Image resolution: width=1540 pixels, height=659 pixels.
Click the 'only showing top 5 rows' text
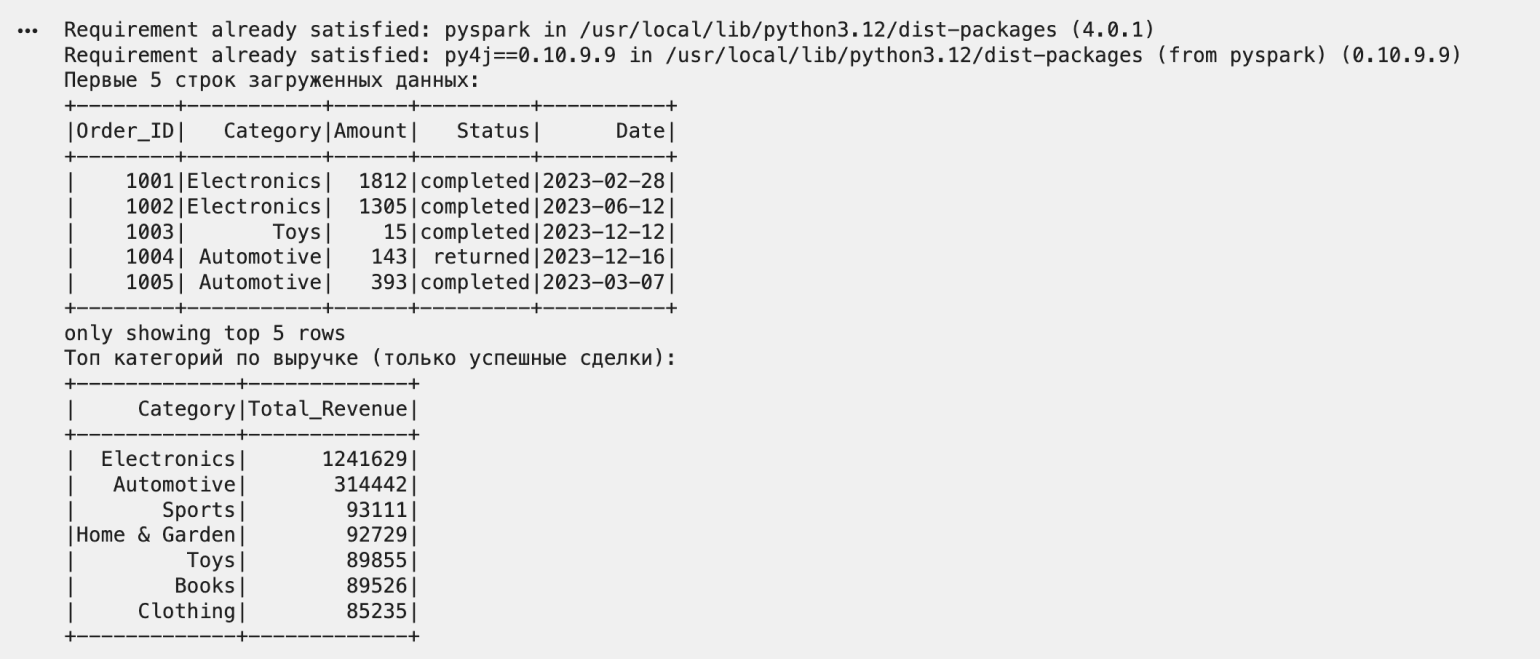tap(204, 334)
